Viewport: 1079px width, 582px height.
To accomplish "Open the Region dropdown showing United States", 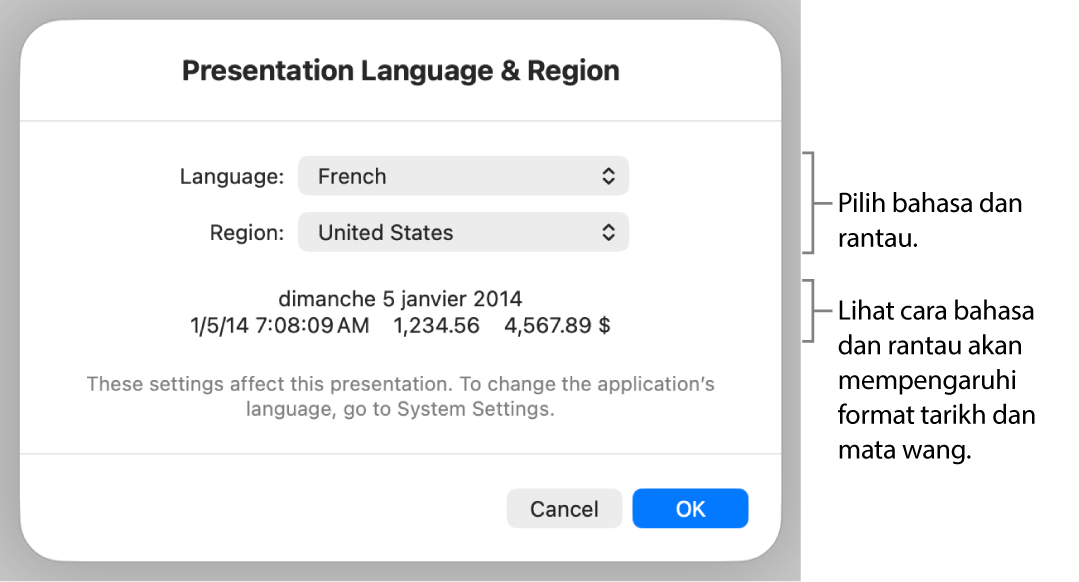I will tap(464, 232).
